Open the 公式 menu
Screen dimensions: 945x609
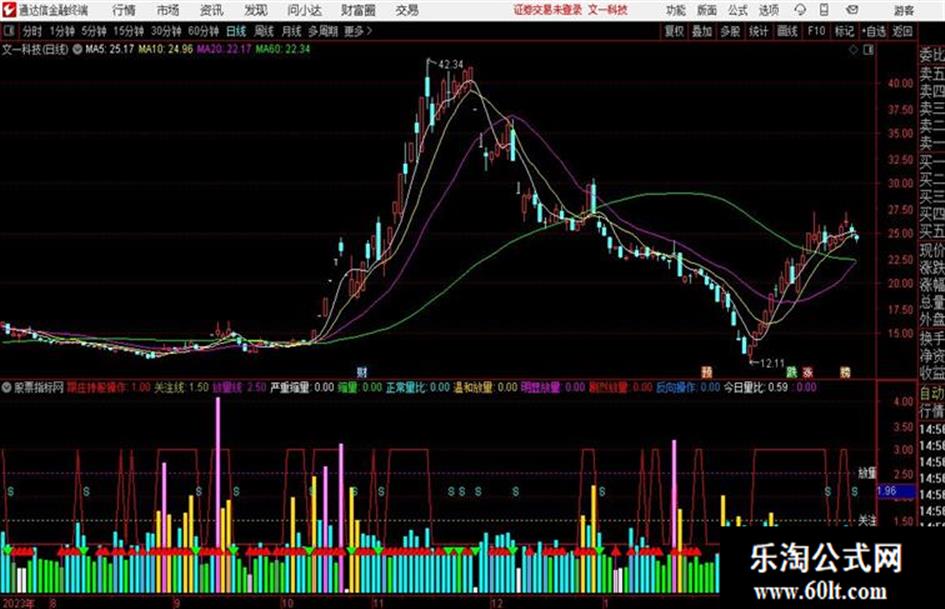click(737, 10)
